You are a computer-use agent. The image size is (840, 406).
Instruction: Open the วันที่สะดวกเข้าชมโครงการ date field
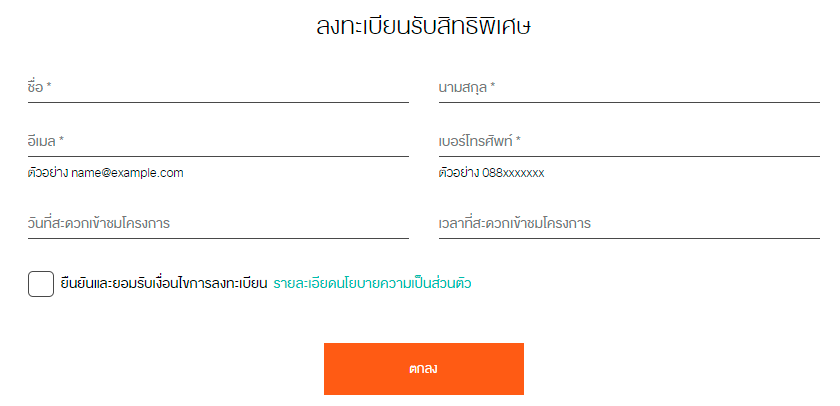[218, 224]
